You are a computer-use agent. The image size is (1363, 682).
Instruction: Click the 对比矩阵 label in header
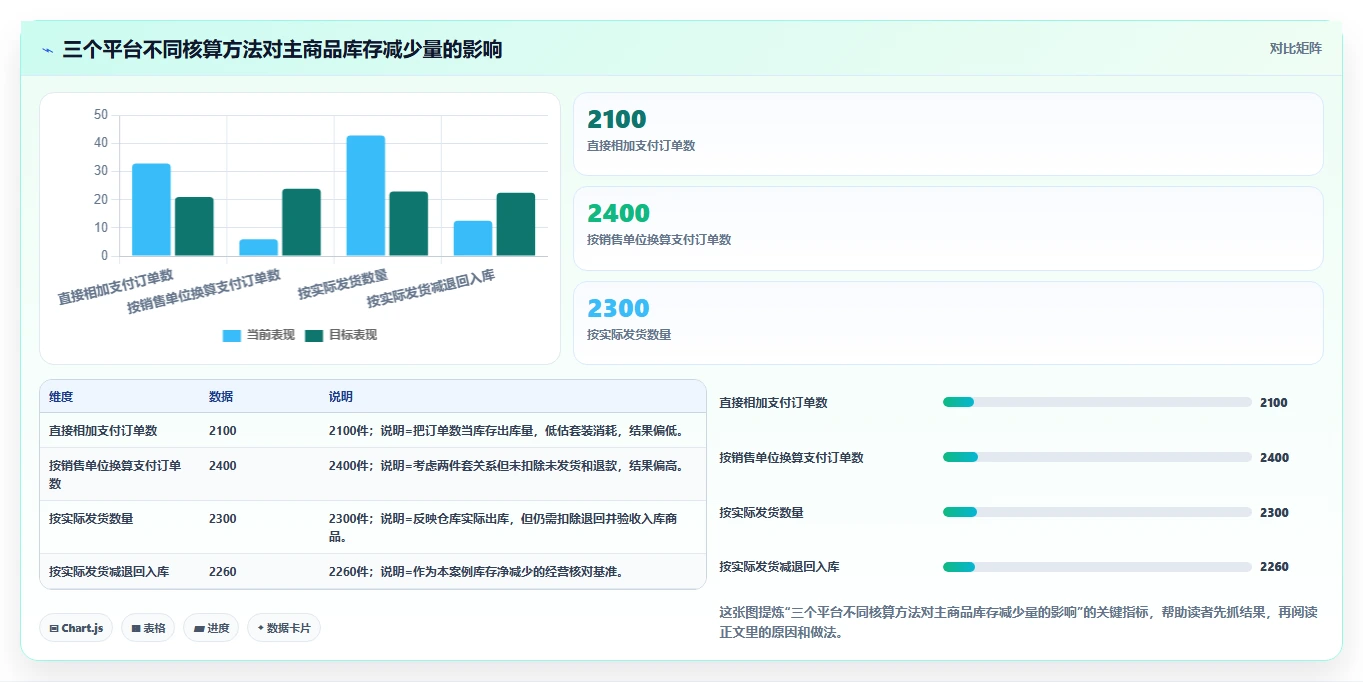(x=1295, y=49)
